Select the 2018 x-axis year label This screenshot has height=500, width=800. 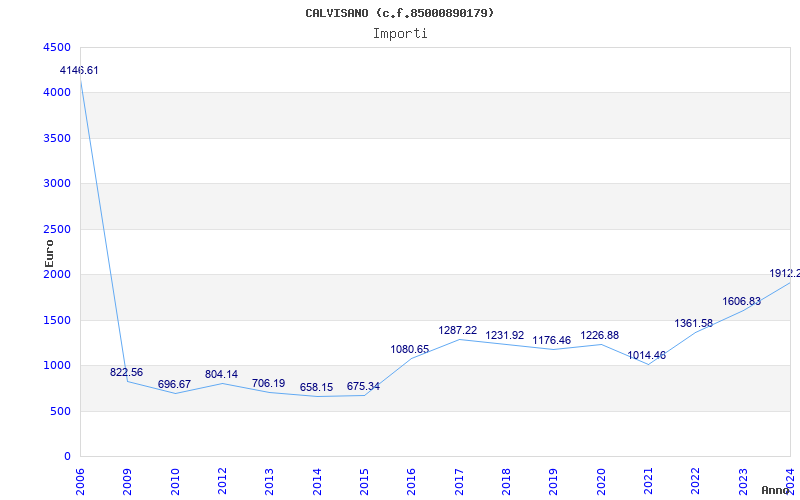506,481
